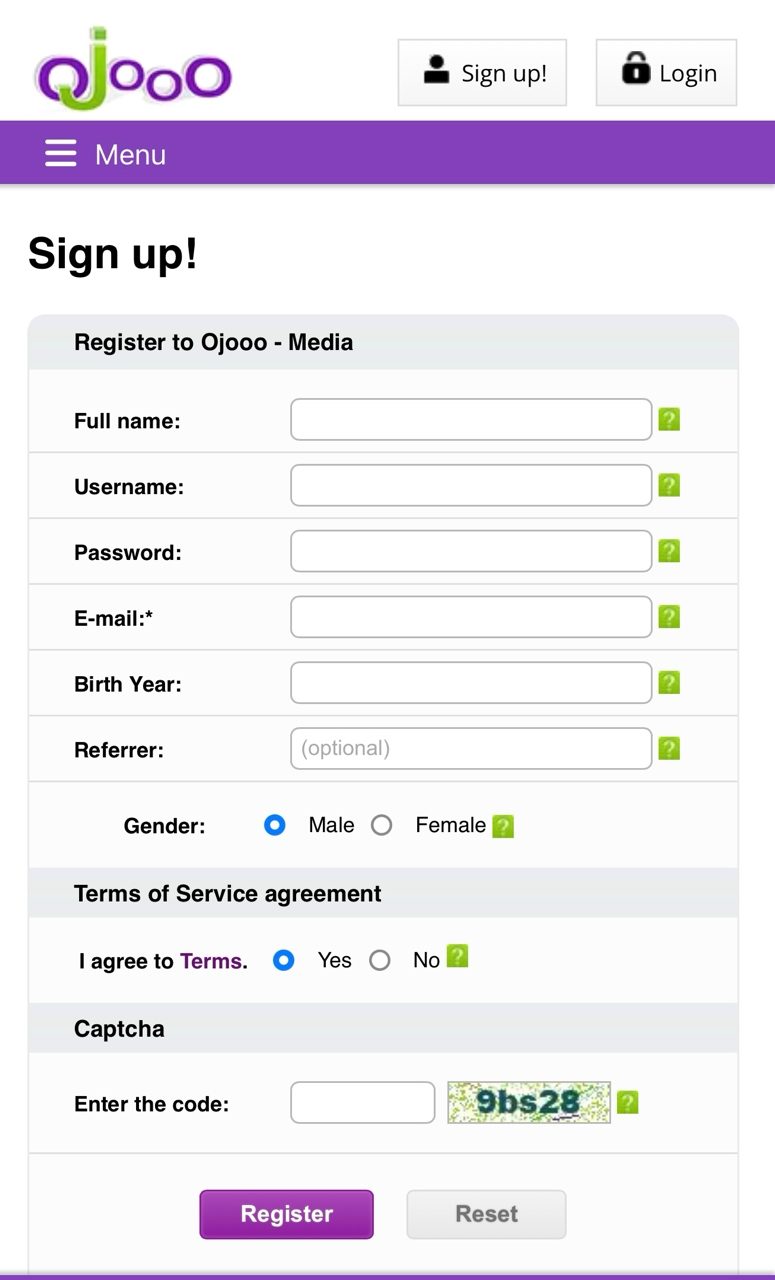This screenshot has height=1280, width=775.
Task: Open the hamburger Menu icon
Action: (60, 153)
